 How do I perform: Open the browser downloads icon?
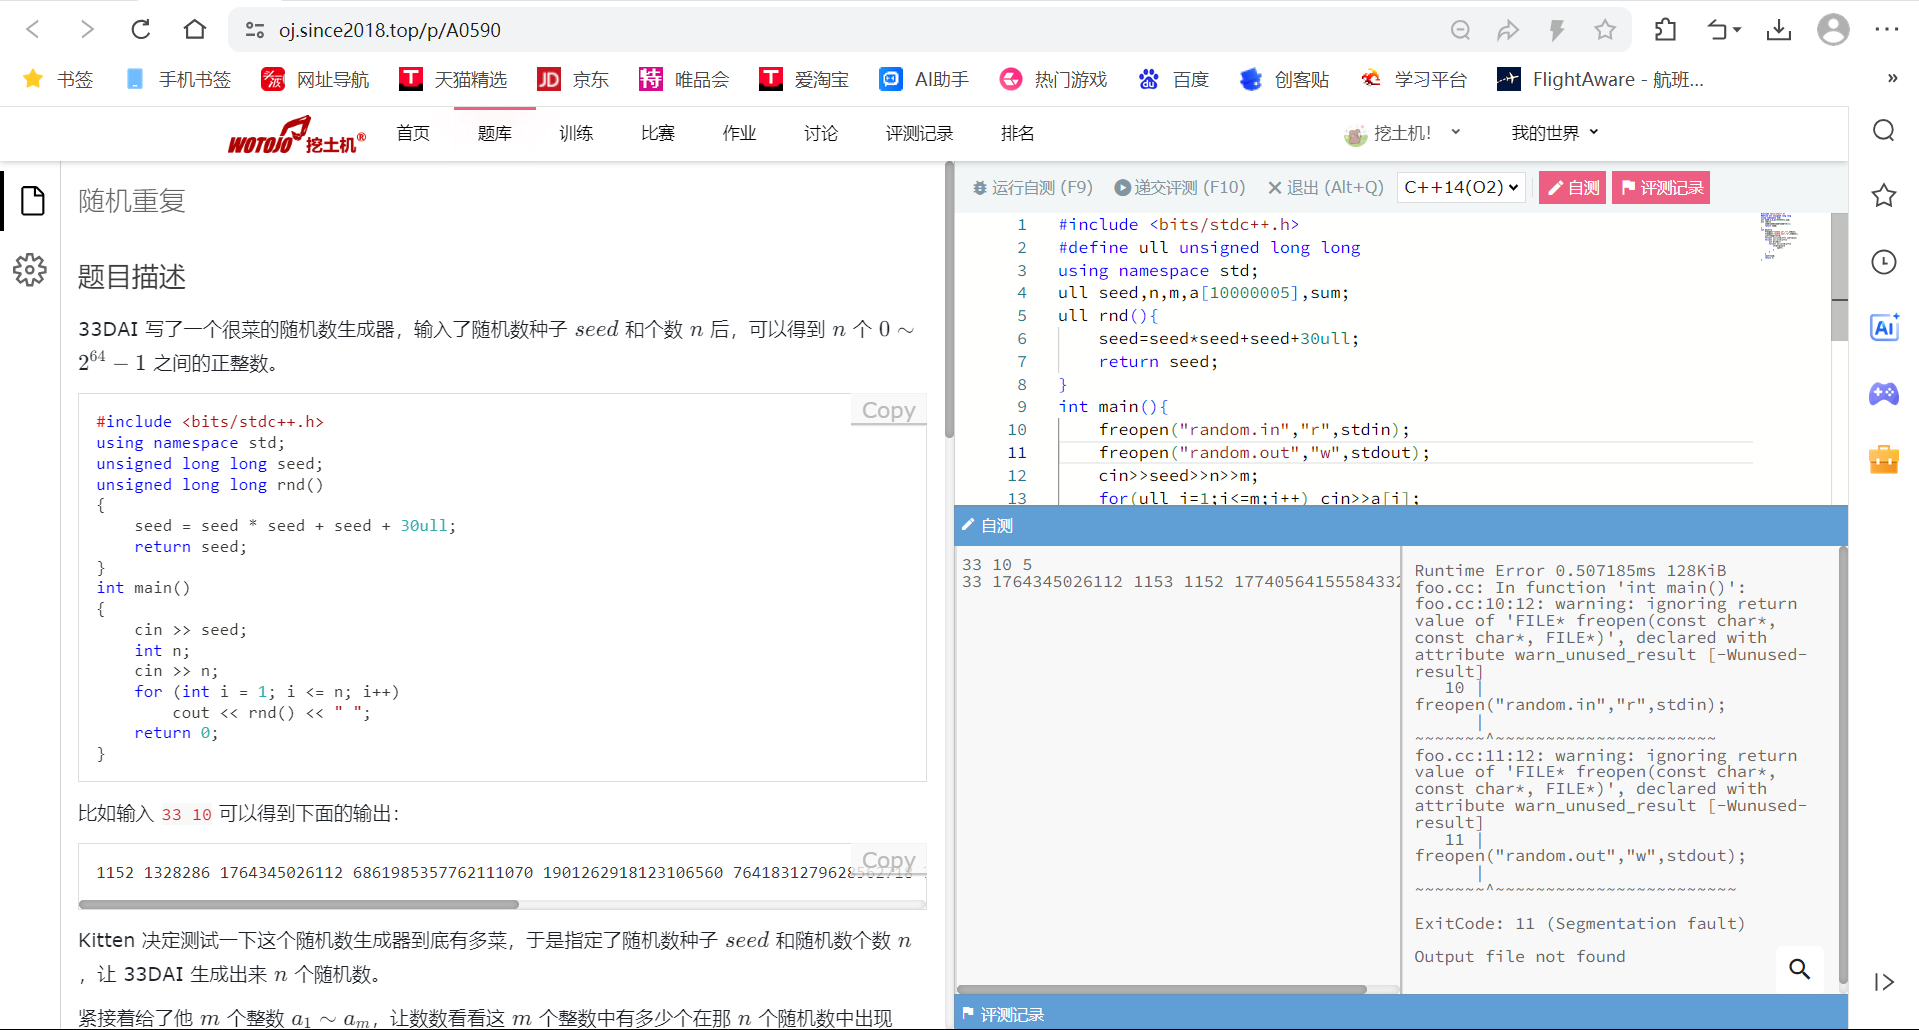[1778, 30]
